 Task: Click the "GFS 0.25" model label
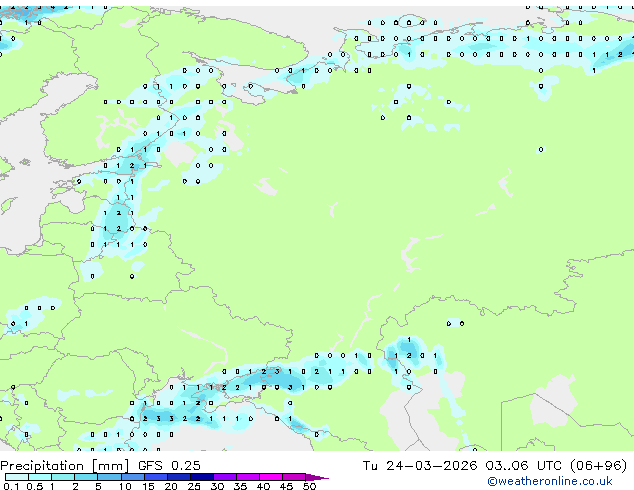coord(169,466)
